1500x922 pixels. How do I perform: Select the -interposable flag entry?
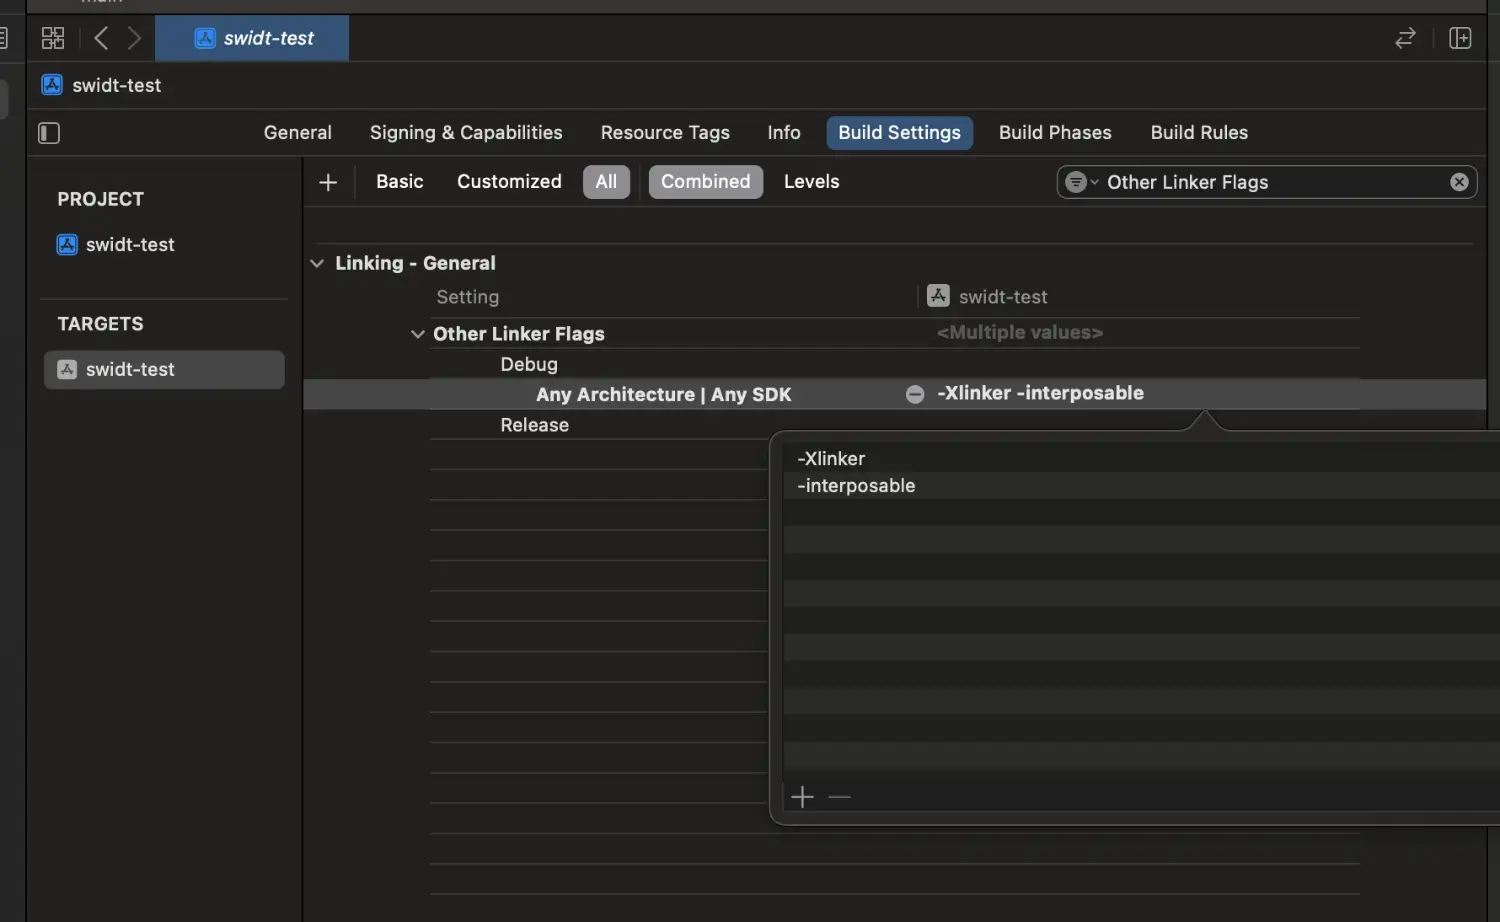pos(856,486)
